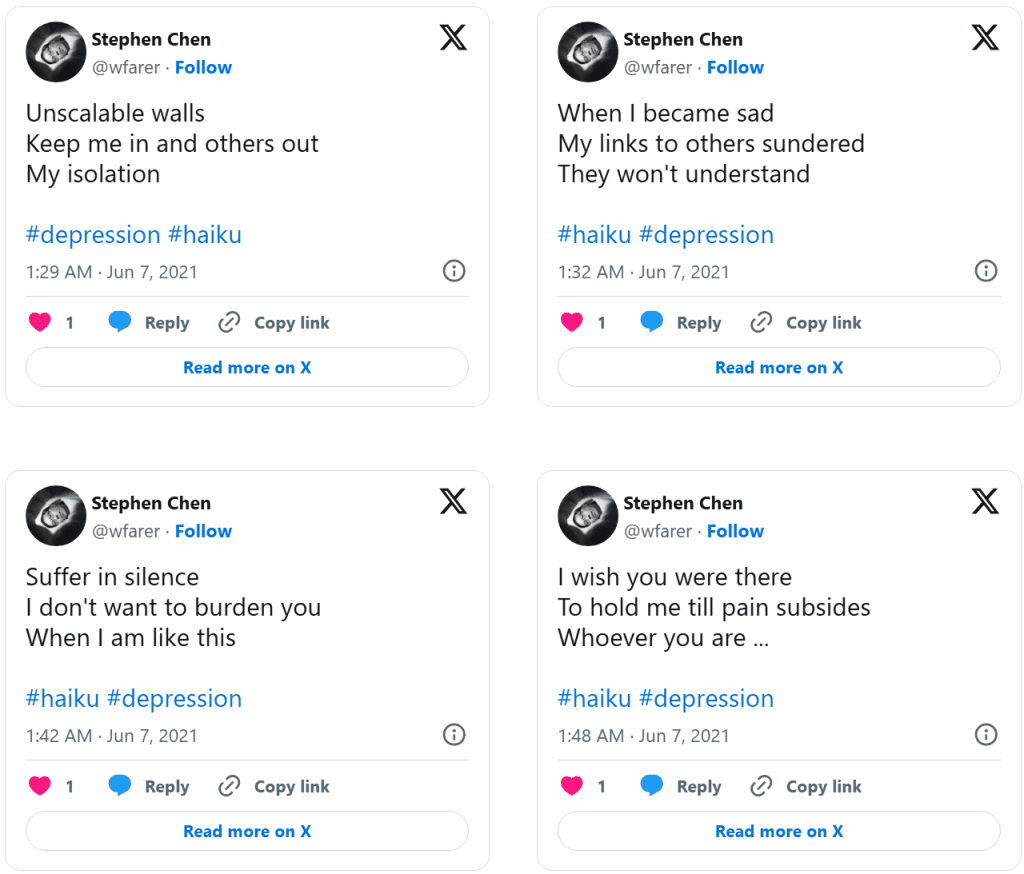1024x874 pixels.
Task: Click the heart on the "Suffer in silence" tweet
Action: click(40, 786)
